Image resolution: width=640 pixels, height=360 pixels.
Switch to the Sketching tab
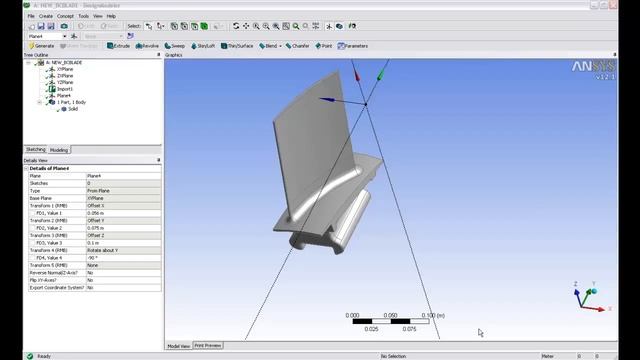(36, 150)
